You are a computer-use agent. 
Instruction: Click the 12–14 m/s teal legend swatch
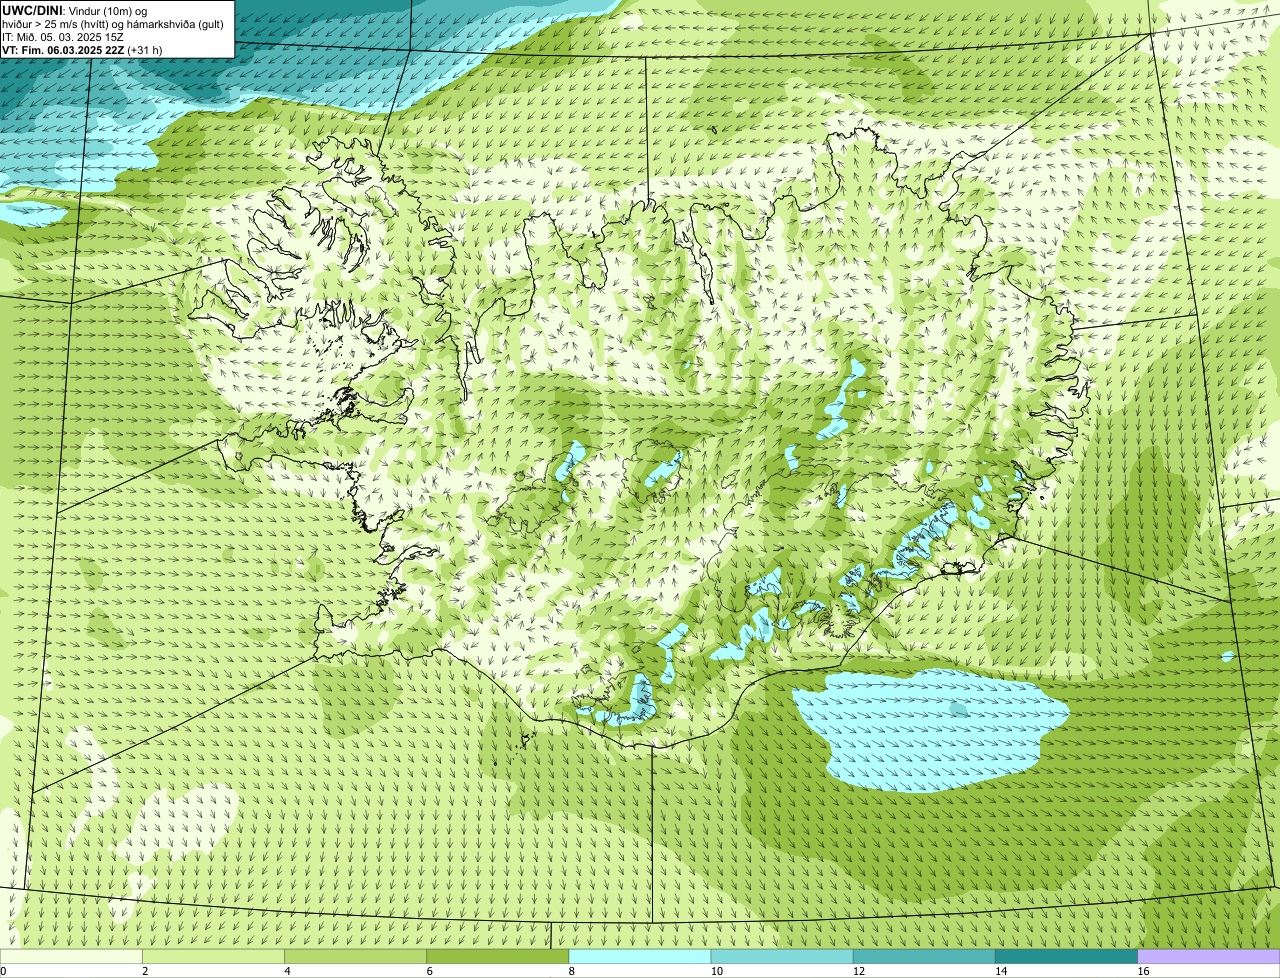click(924, 956)
